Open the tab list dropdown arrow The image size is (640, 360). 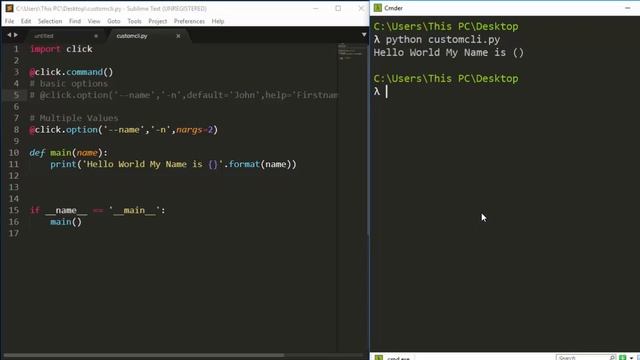(x=364, y=35)
